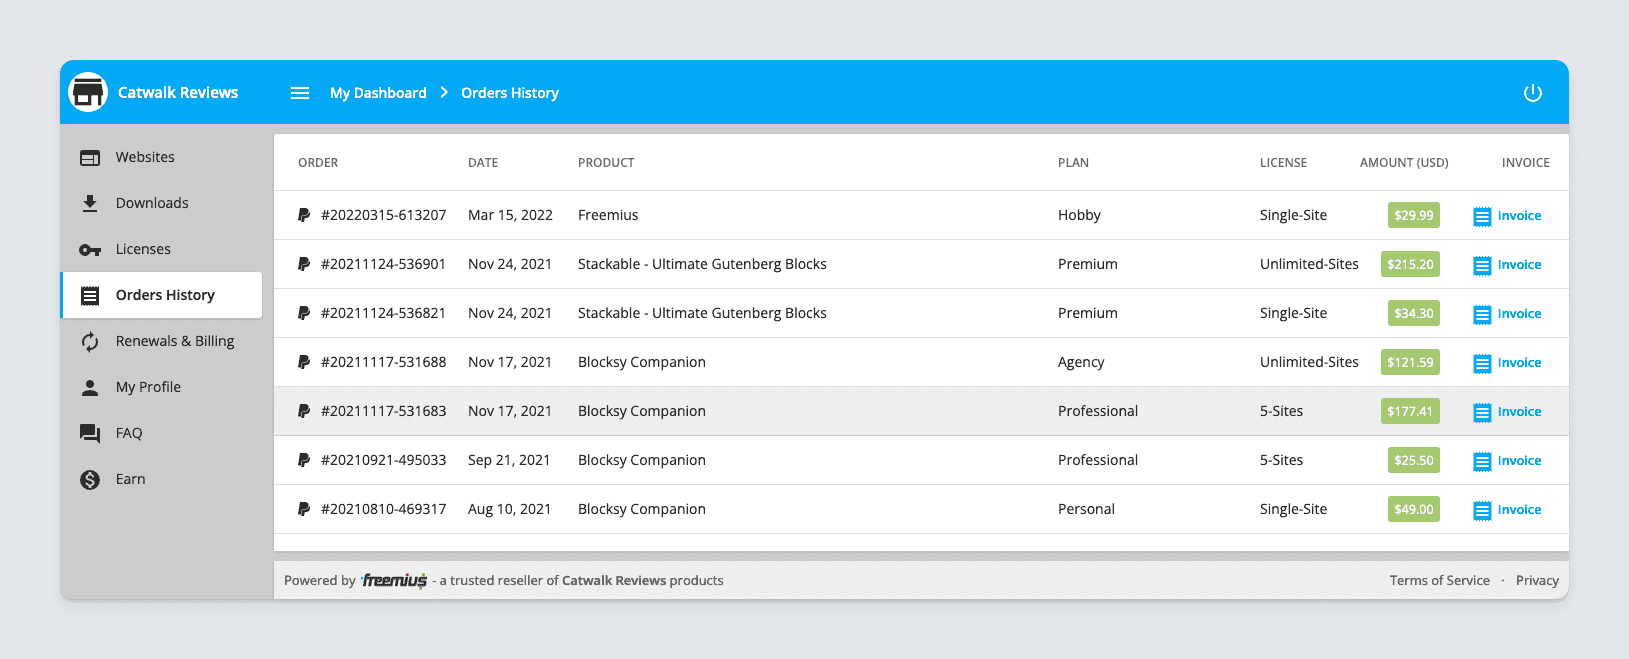Click the My Profile person icon
Viewport: 1629px width, 659px height.
pos(90,388)
